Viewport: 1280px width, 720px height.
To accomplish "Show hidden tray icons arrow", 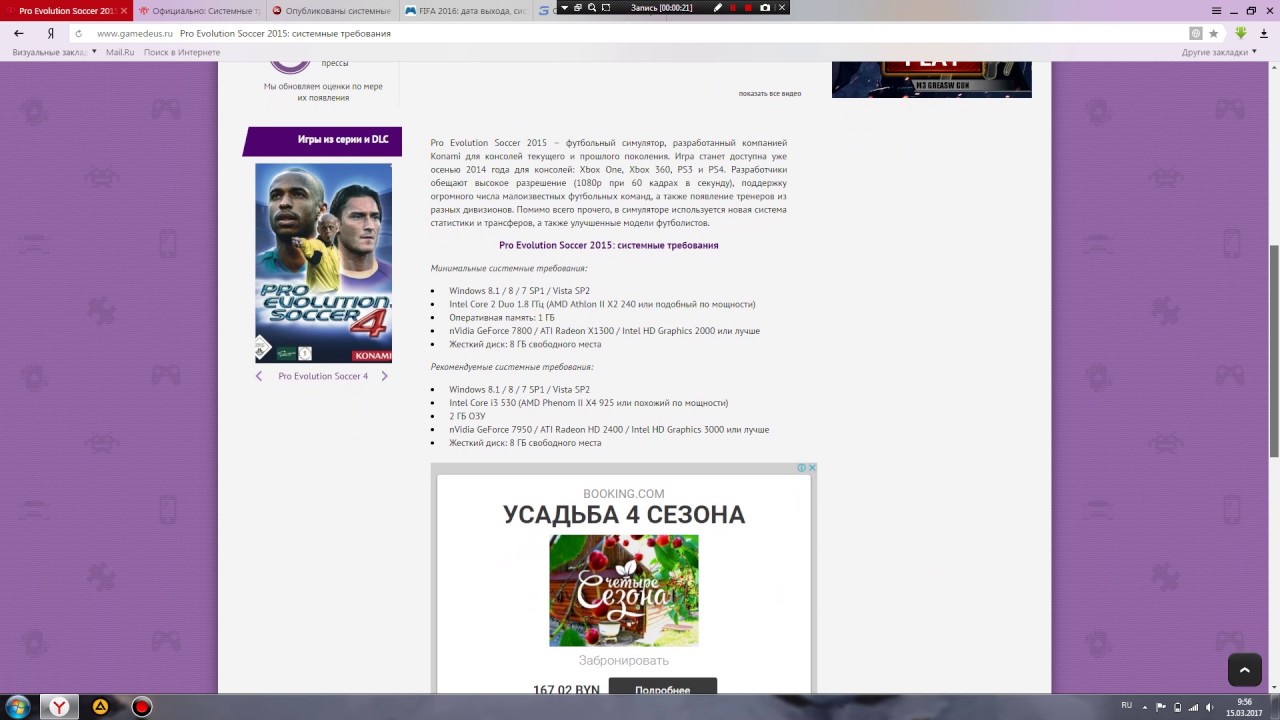I will tap(1147, 706).
